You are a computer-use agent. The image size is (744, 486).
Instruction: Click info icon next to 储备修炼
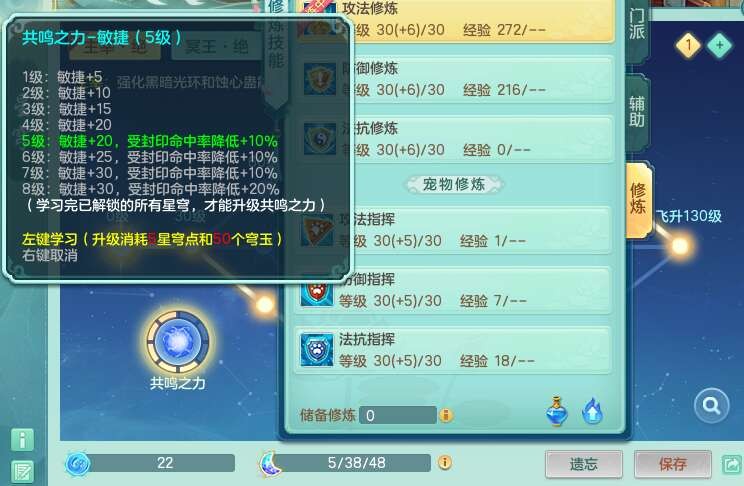(446, 415)
